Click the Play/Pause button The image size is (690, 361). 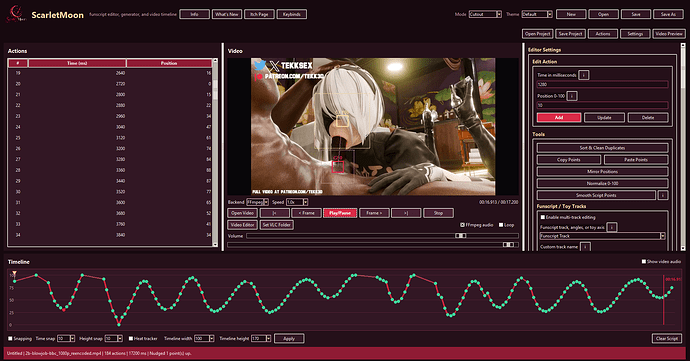point(340,213)
